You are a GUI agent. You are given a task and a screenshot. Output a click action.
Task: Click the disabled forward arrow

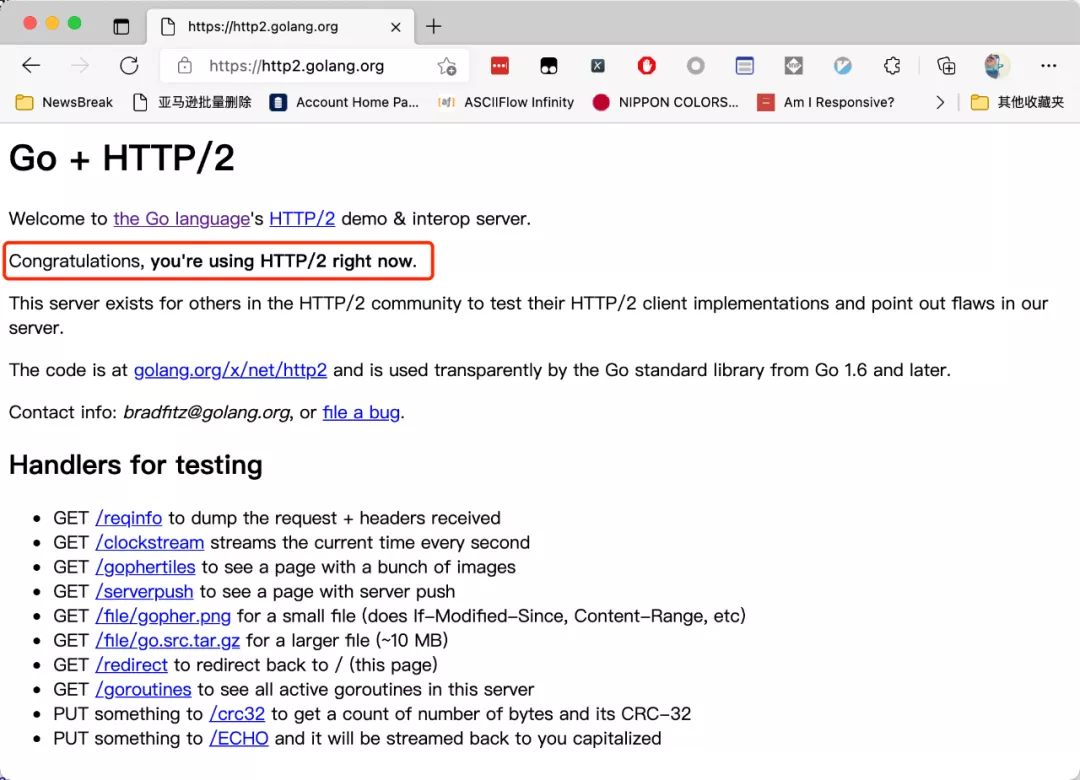click(x=80, y=65)
